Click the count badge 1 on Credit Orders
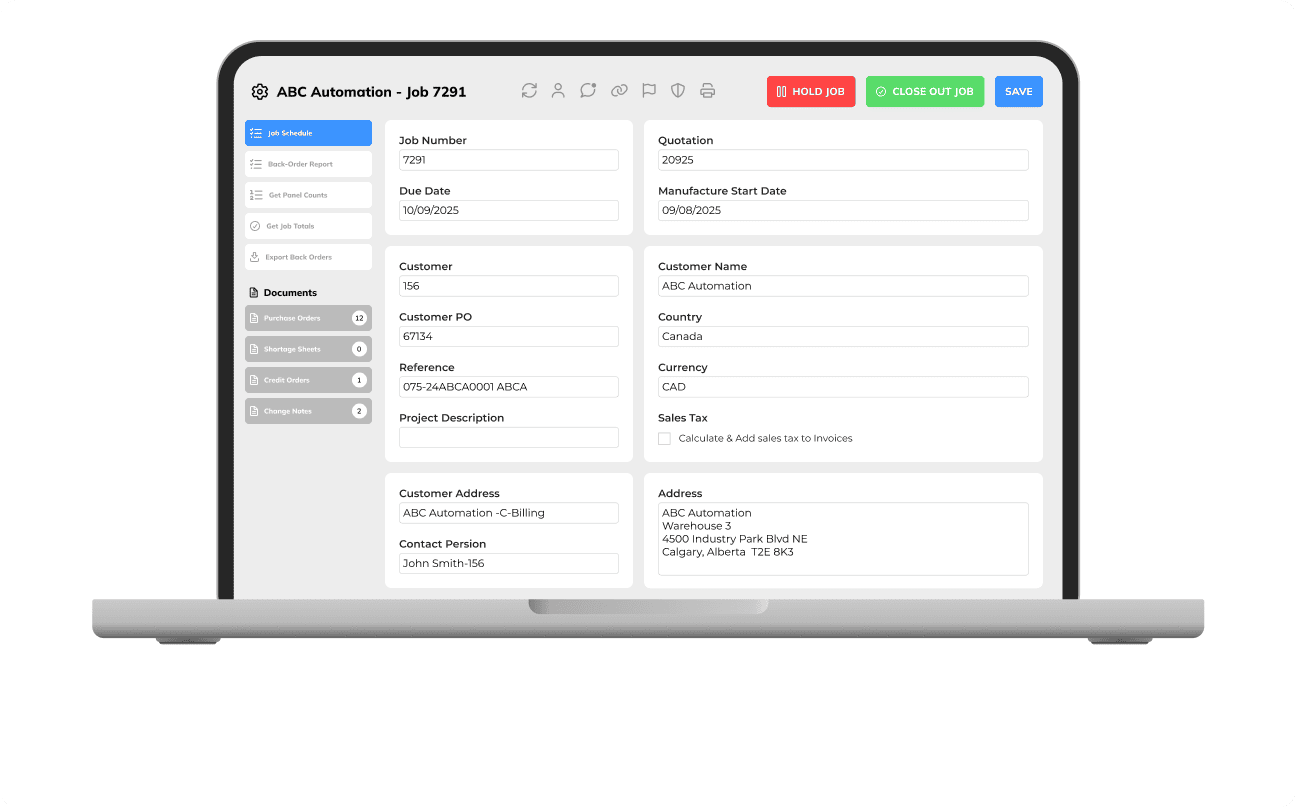 pyautogui.click(x=359, y=380)
